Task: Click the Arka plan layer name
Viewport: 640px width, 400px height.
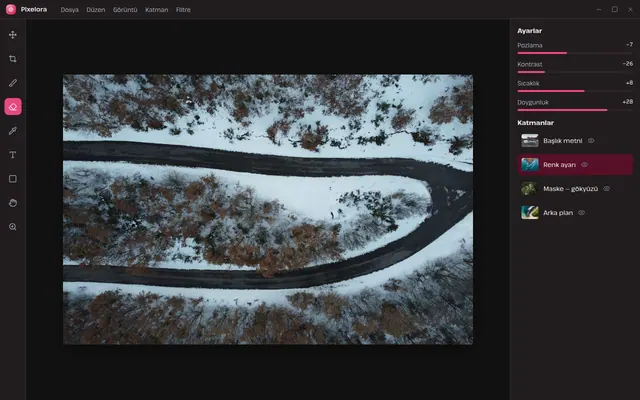Action: [x=558, y=213]
